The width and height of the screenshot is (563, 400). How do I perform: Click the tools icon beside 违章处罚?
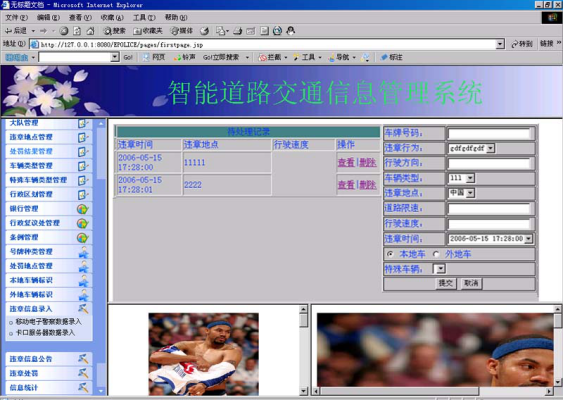(83, 373)
